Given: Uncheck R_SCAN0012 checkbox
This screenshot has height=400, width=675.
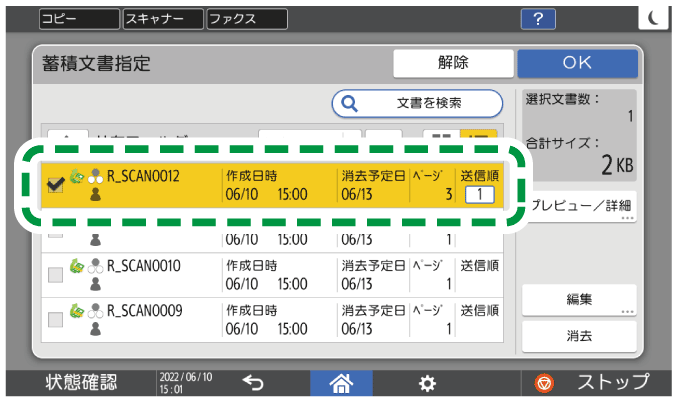Looking at the screenshot, I should click(x=56, y=185).
